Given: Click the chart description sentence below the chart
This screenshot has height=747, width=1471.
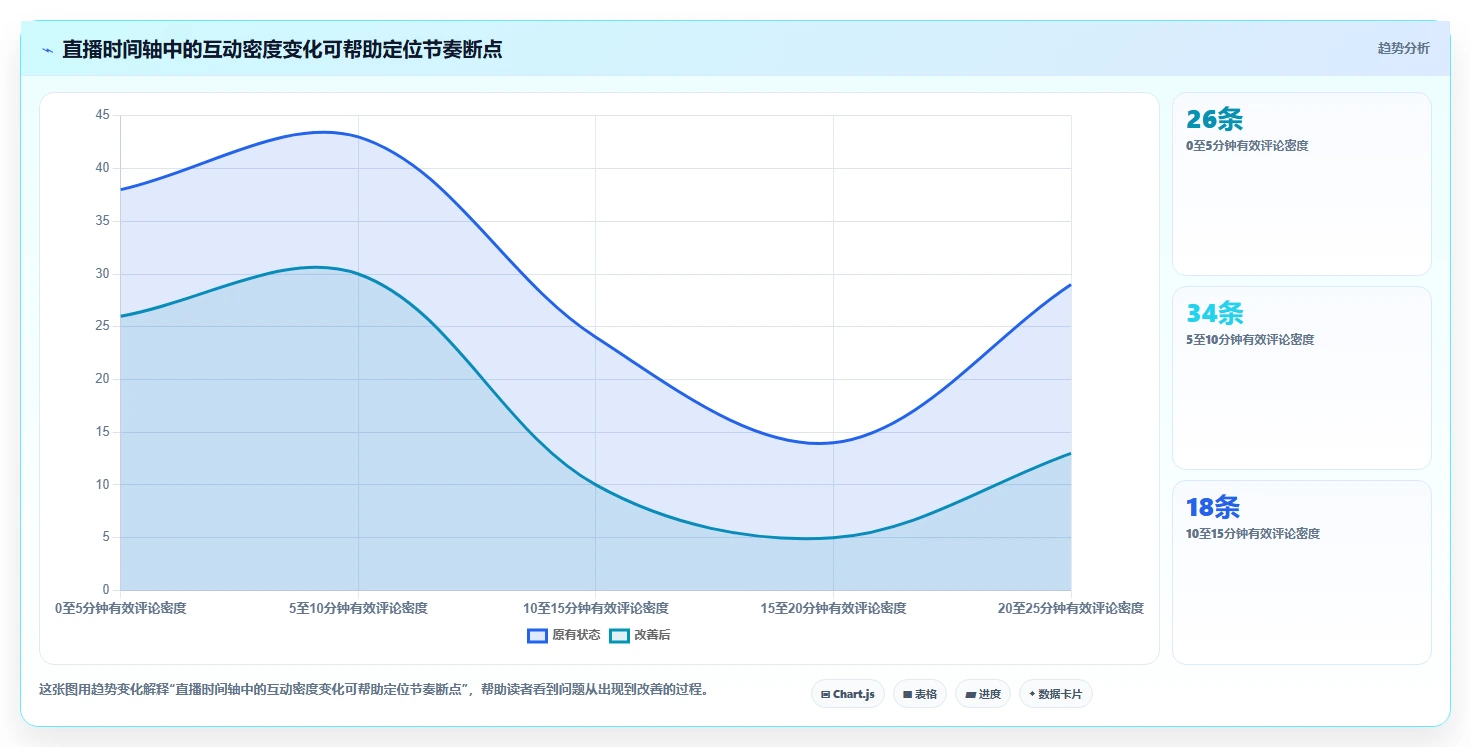Looking at the screenshot, I should (373, 690).
